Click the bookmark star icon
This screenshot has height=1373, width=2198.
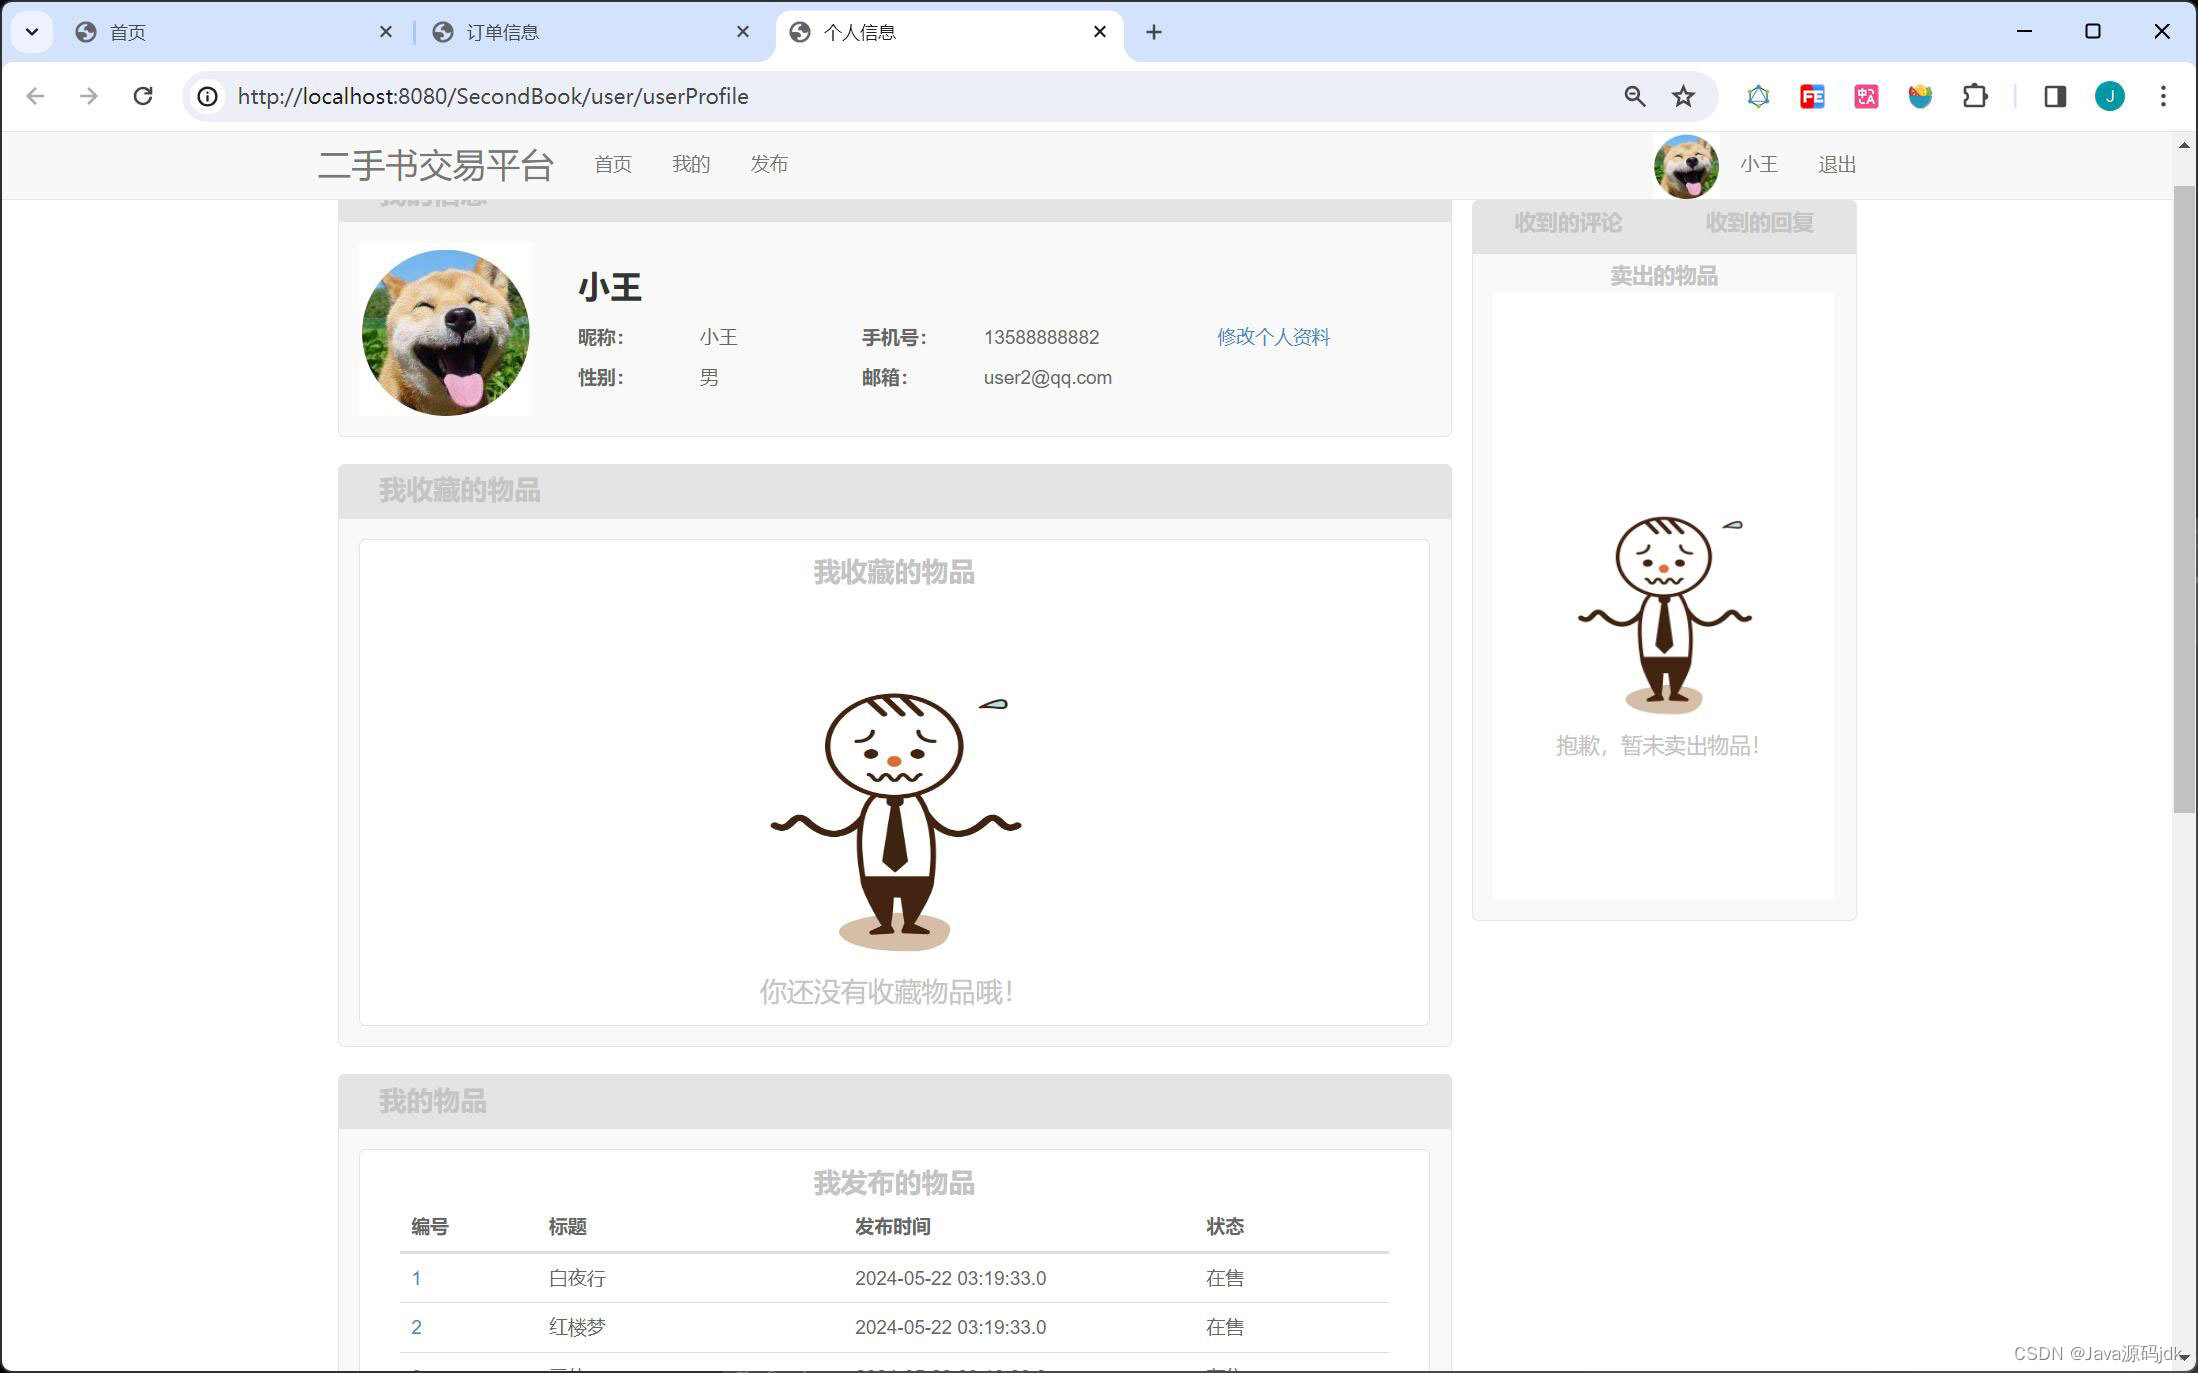[x=1683, y=96]
